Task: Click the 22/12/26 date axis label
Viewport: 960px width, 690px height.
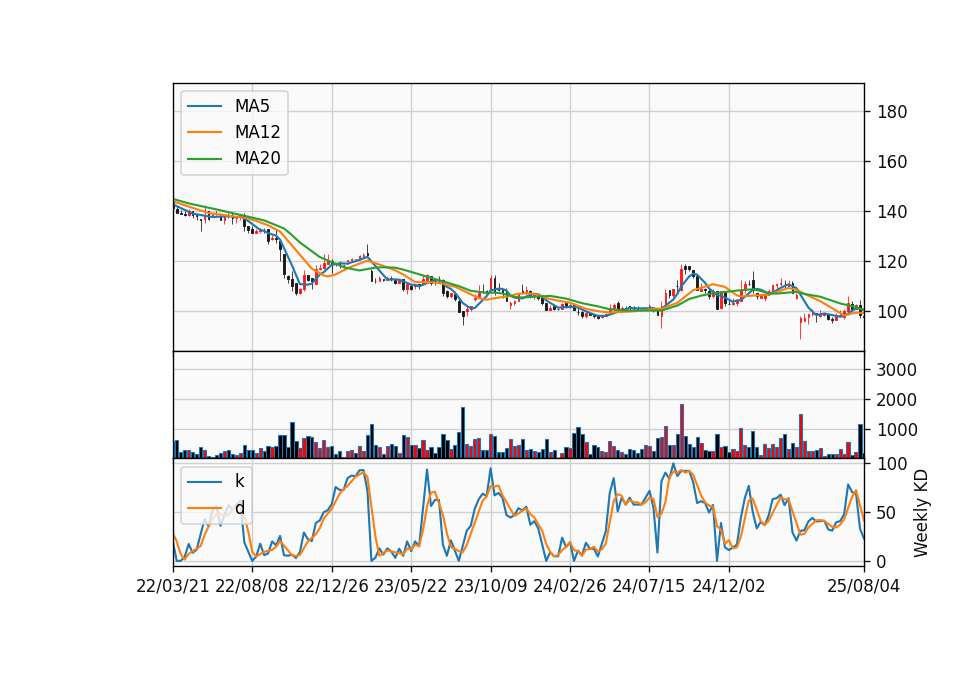Action: [x=332, y=586]
